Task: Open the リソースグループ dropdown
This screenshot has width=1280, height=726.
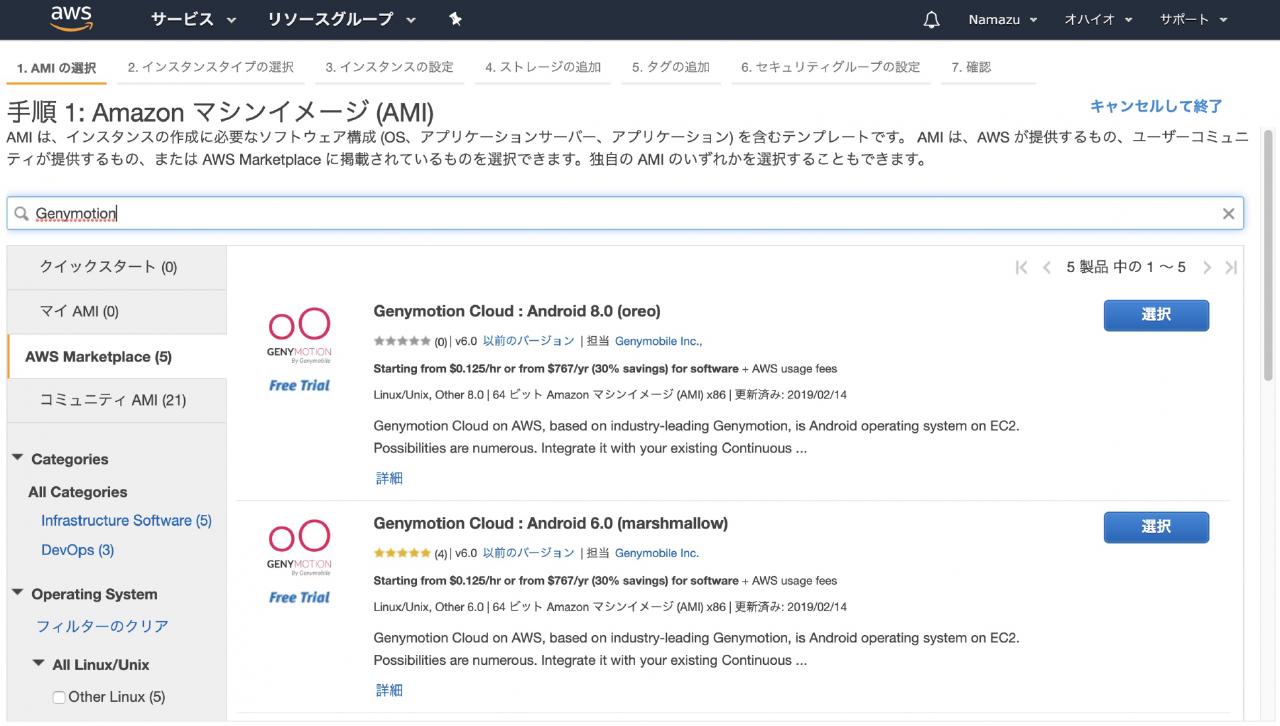Action: point(342,19)
